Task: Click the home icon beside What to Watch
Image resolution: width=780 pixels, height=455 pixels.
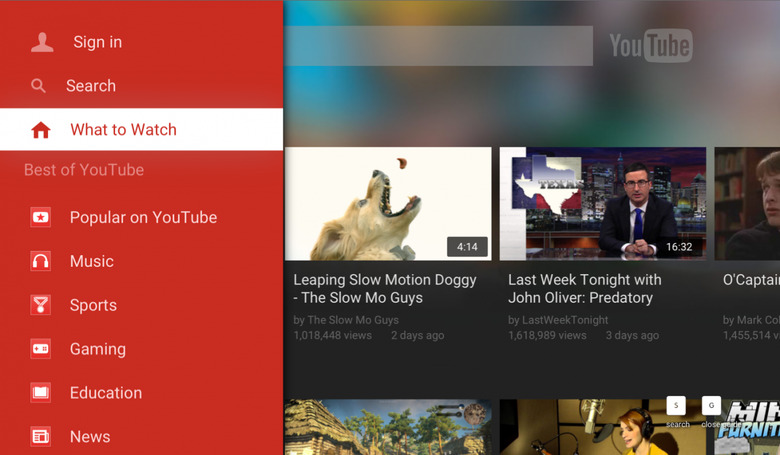Action: pos(41,130)
